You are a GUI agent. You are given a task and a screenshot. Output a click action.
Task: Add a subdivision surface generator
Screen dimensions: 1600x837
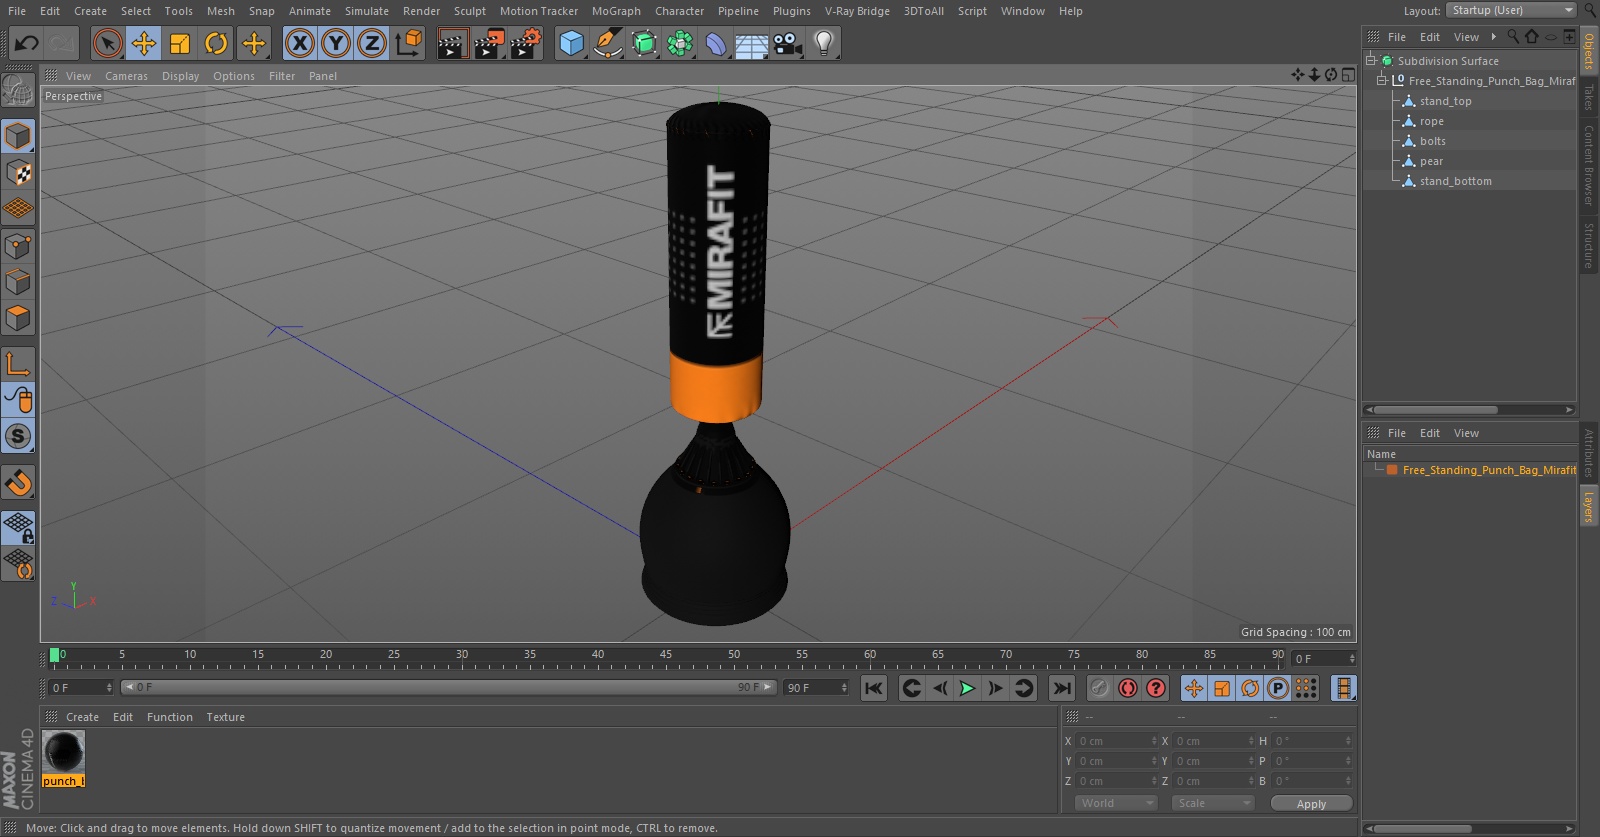pyautogui.click(x=644, y=43)
